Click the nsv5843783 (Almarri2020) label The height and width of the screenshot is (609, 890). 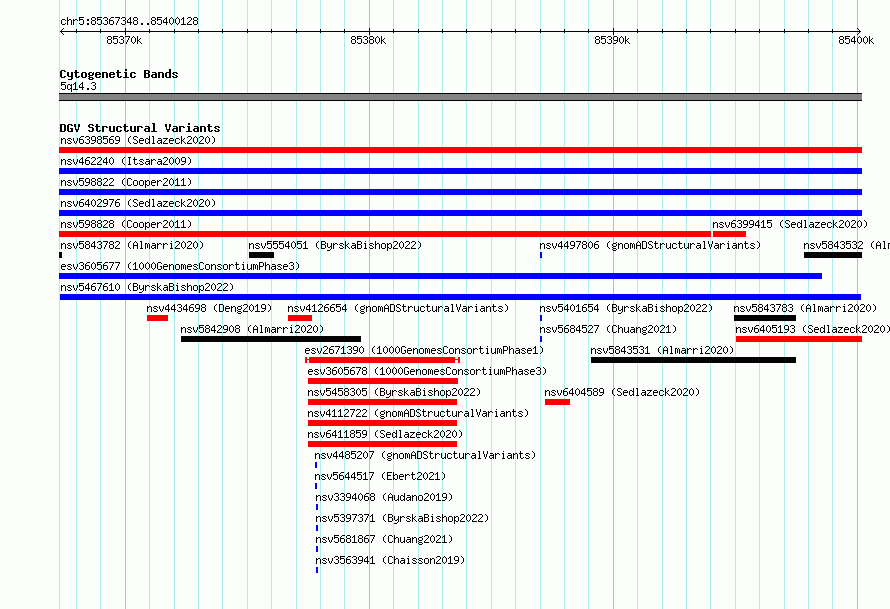click(805, 308)
